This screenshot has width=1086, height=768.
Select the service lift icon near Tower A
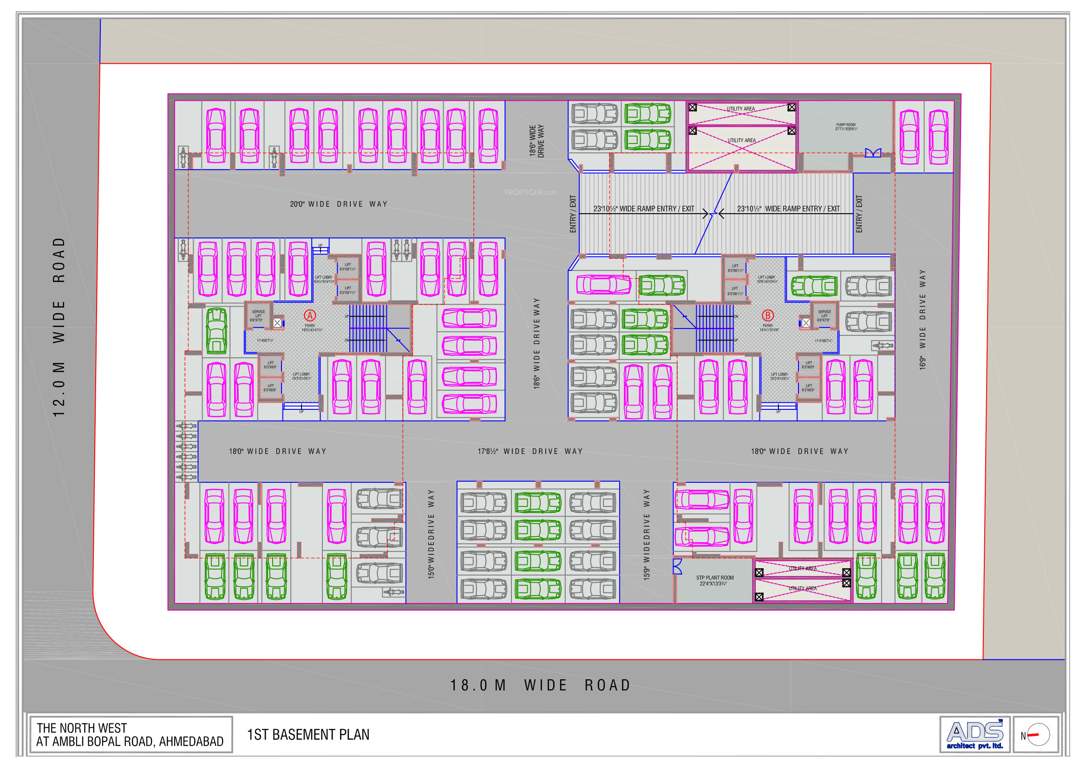[257, 316]
